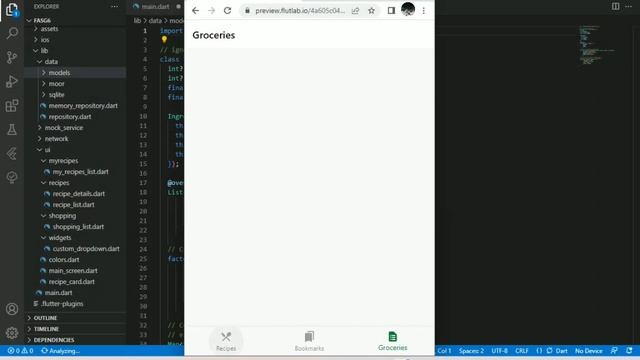Open the Extensions view
This screenshot has width=640, height=360.
pos(12,106)
